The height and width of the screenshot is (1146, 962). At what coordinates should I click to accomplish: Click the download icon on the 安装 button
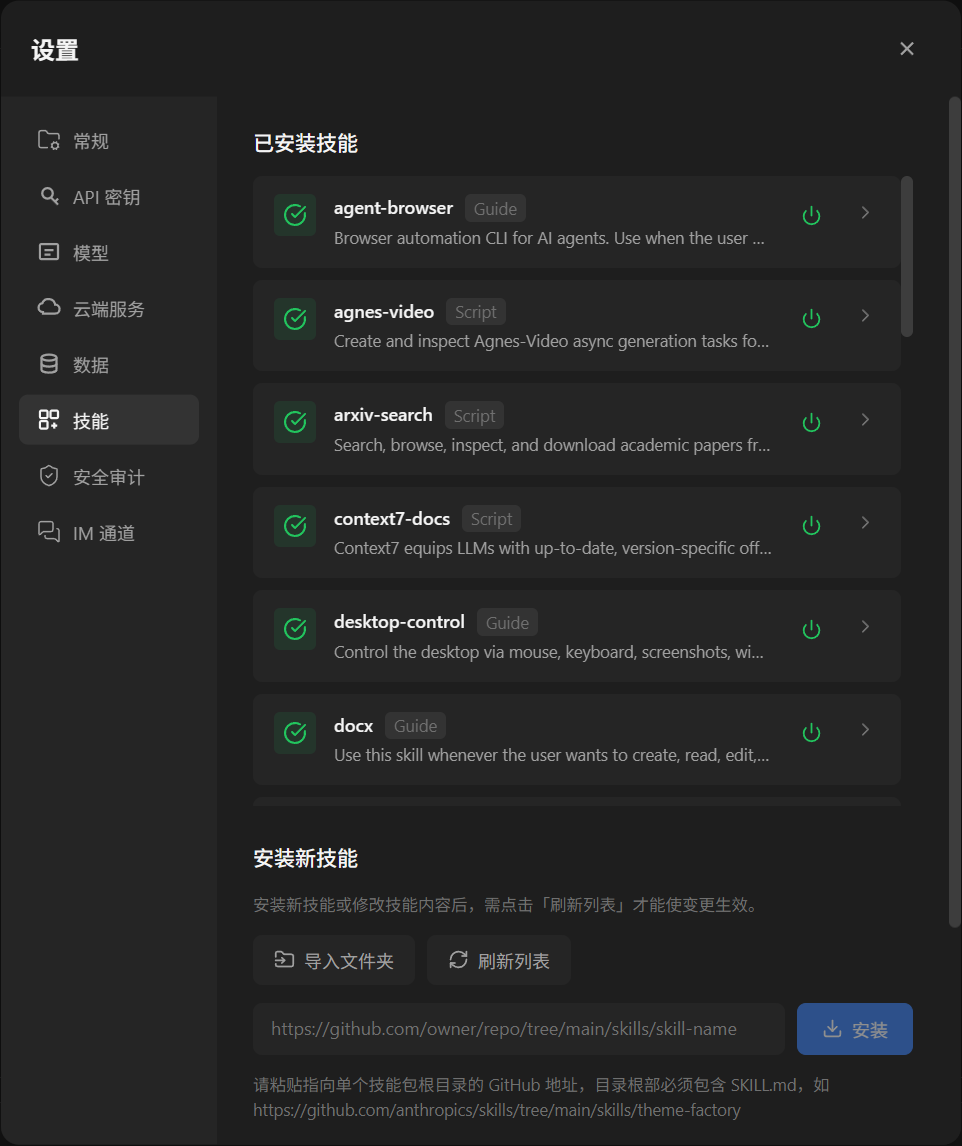point(832,1029)
